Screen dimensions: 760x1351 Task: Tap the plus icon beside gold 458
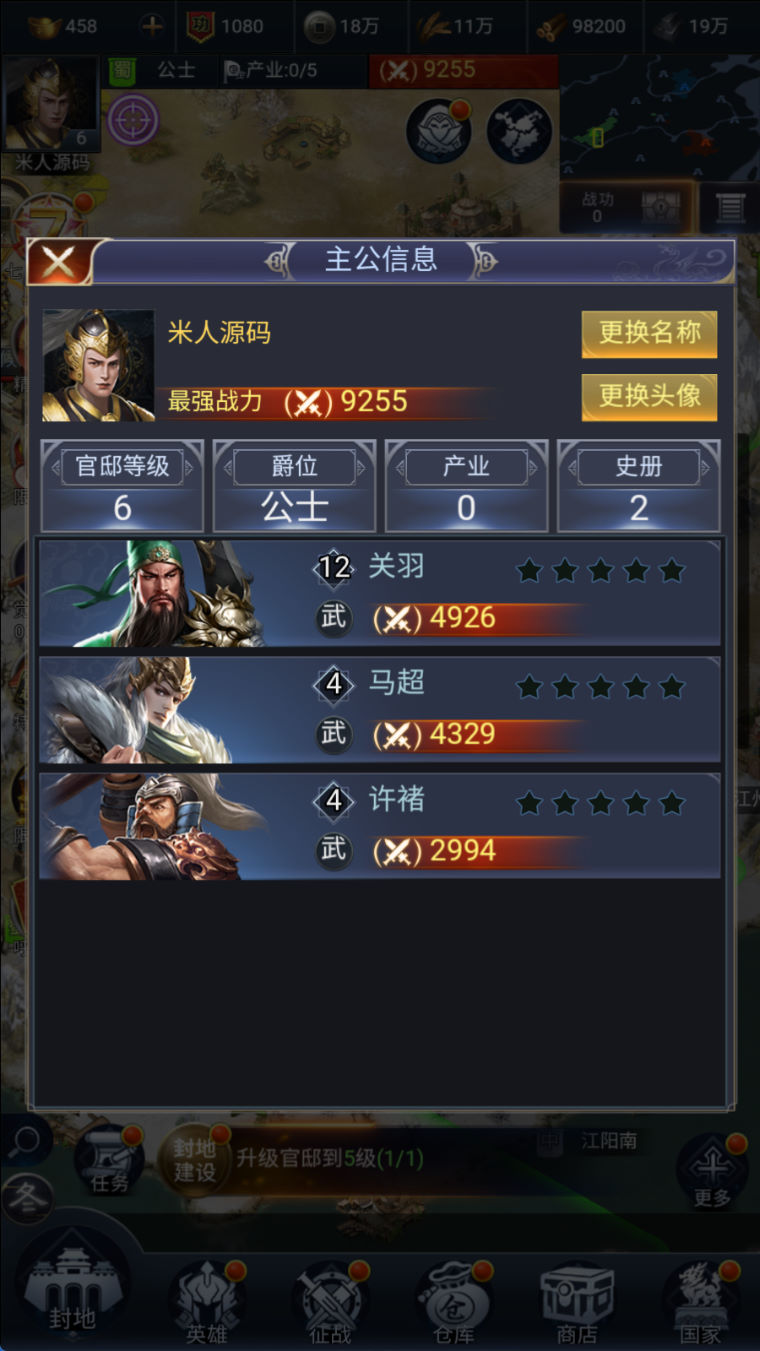[x=152, y=26]
